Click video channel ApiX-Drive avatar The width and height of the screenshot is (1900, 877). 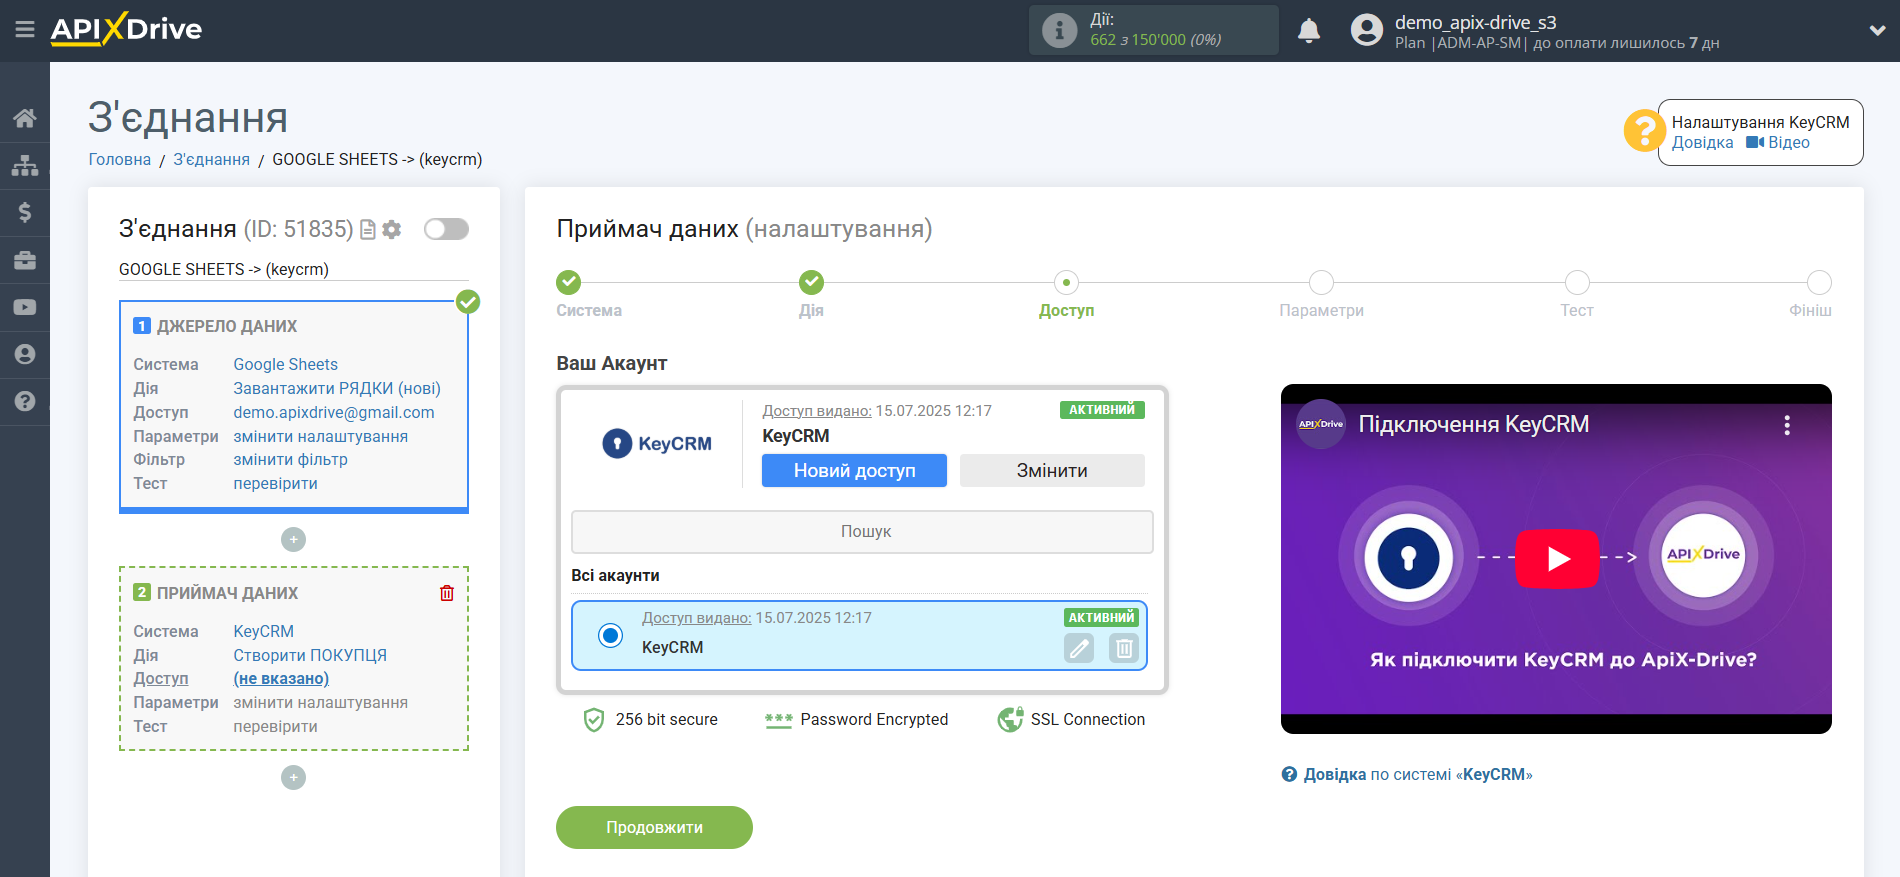point(1321,424)
